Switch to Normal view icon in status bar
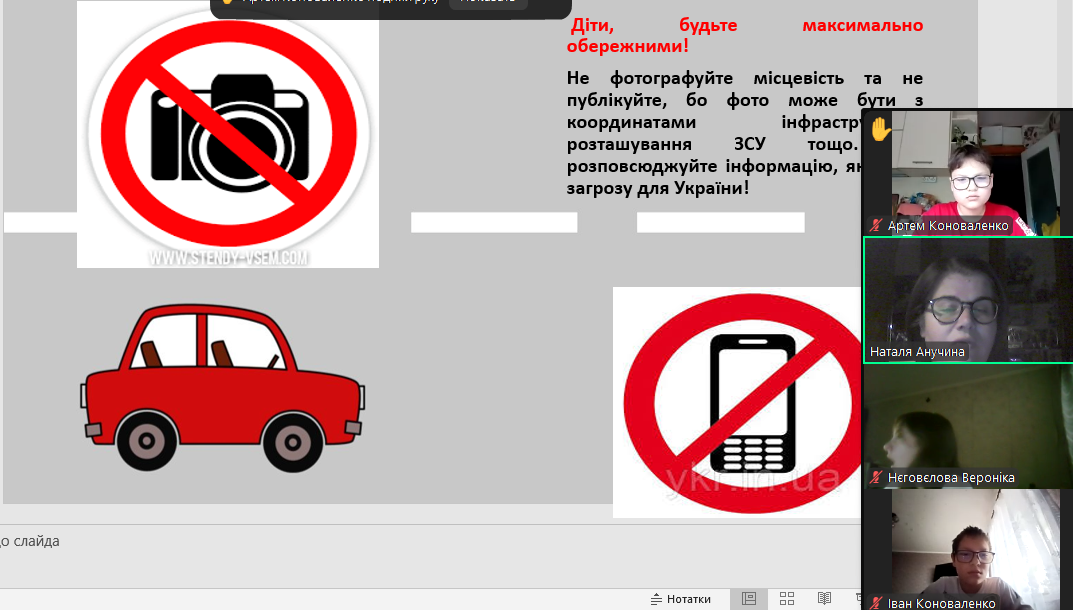 pyautogui.click(x=749, y=599)
